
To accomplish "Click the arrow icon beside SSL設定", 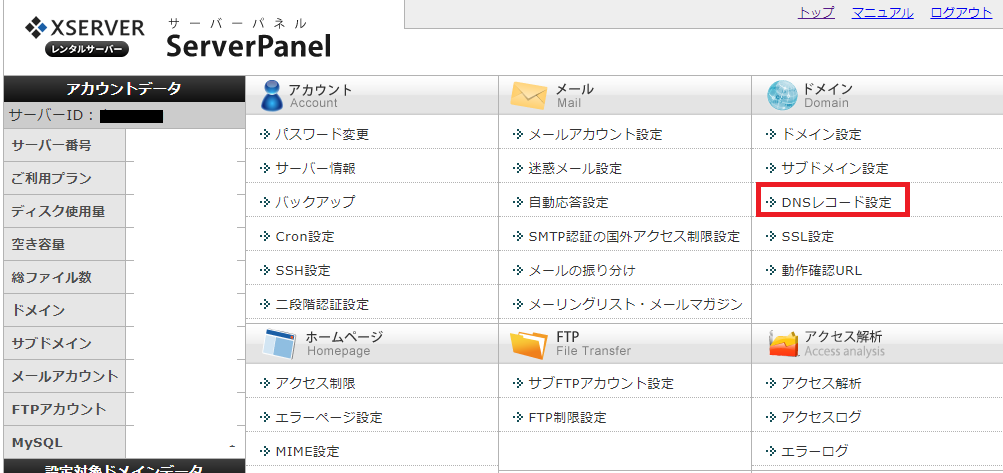I will coord(771,237).
